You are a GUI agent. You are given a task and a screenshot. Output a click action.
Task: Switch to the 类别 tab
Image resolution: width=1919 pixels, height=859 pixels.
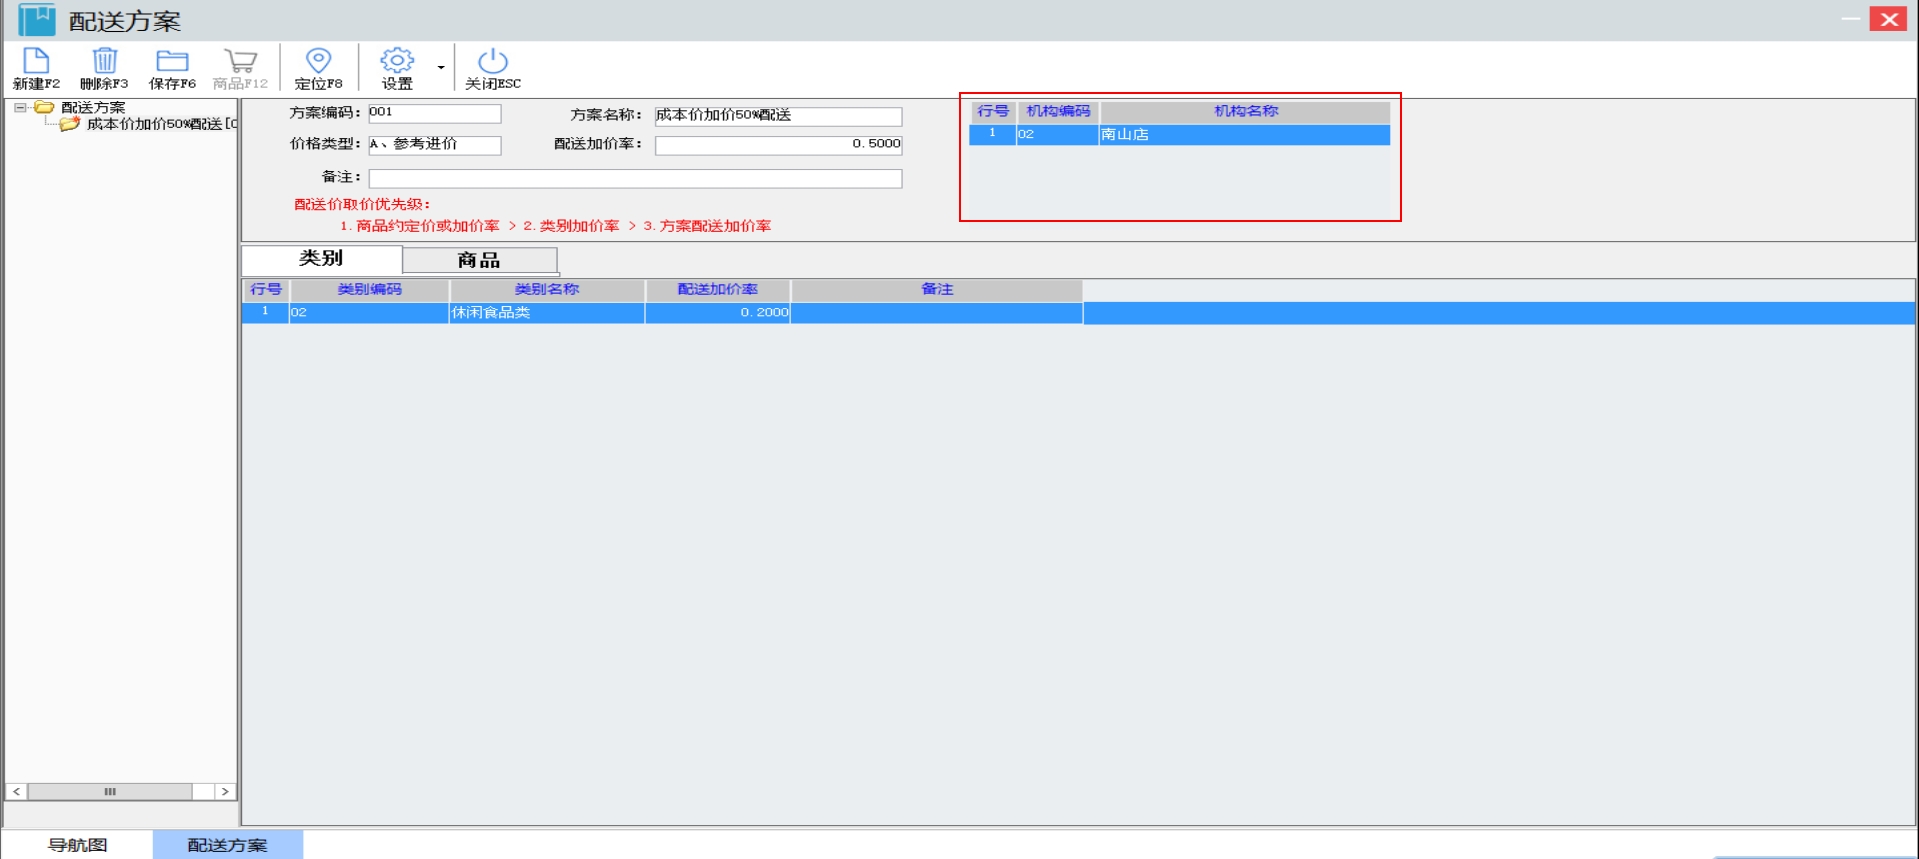[321, 259]
